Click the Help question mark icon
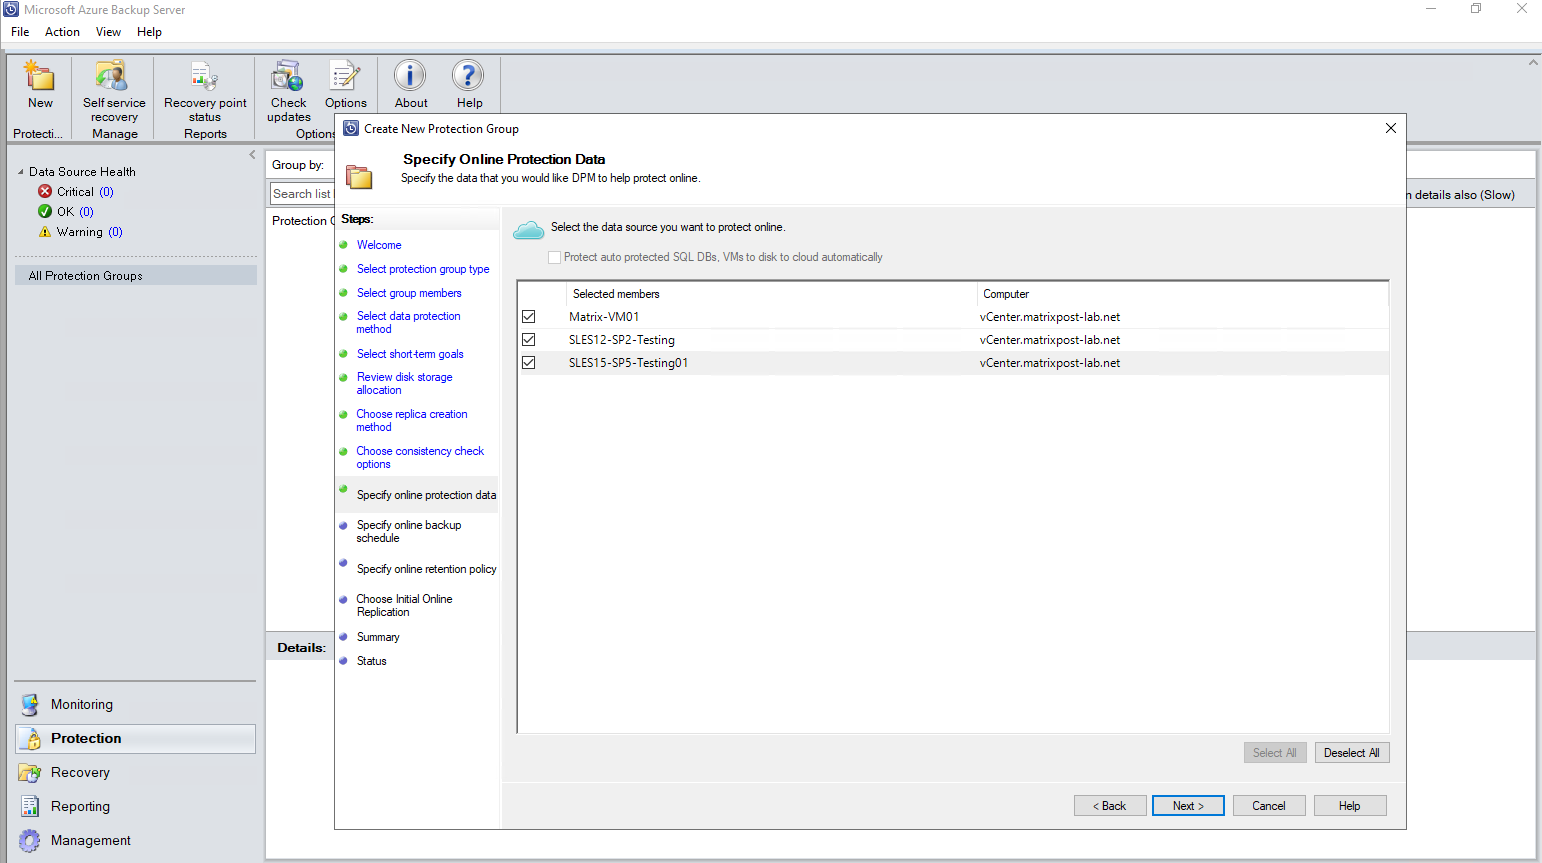1542x863 pixels. click(x=468, y=76)
